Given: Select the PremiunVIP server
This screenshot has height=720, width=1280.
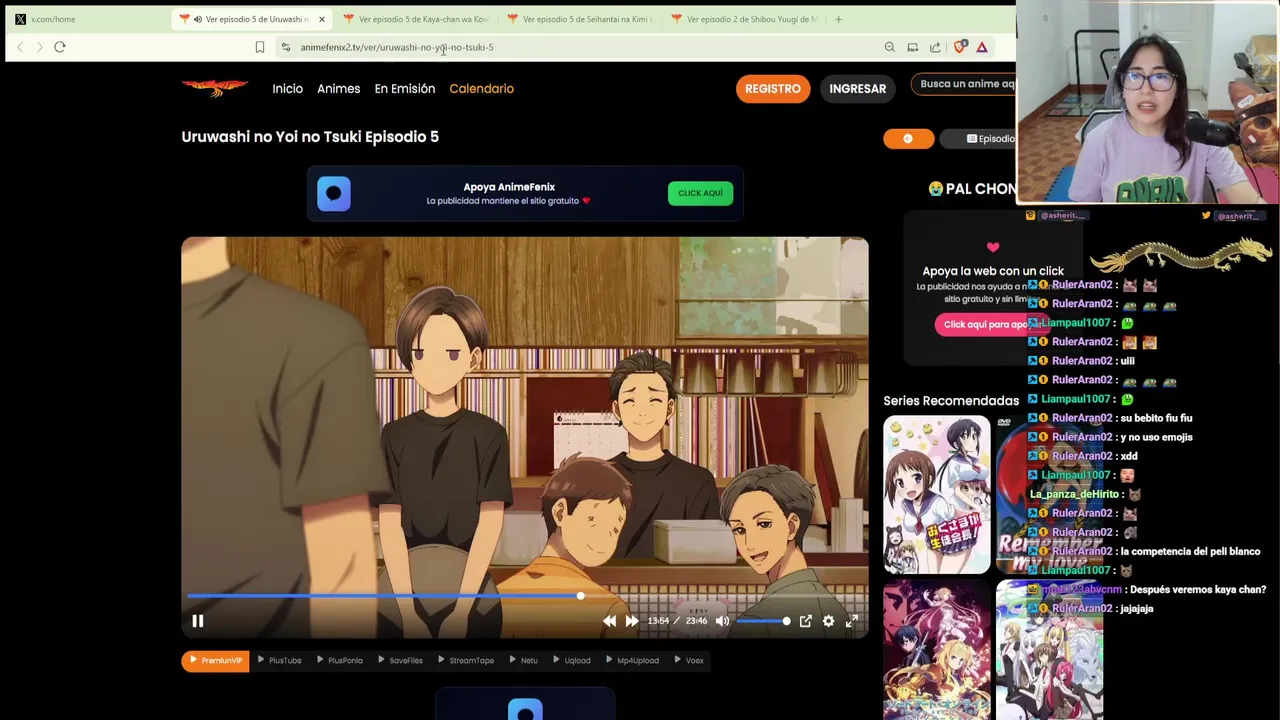Looking at the screenshot, I should click(215, 660).
